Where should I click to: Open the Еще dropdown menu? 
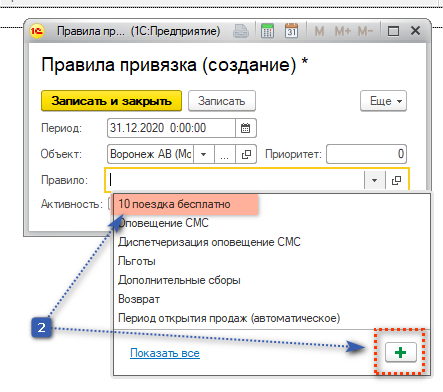pos(383,101)
